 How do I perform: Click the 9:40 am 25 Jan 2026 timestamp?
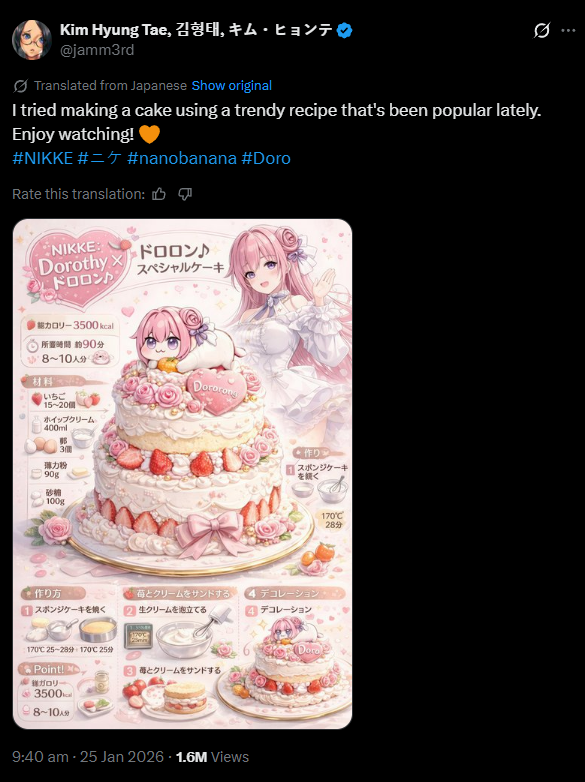coord(88,757)
